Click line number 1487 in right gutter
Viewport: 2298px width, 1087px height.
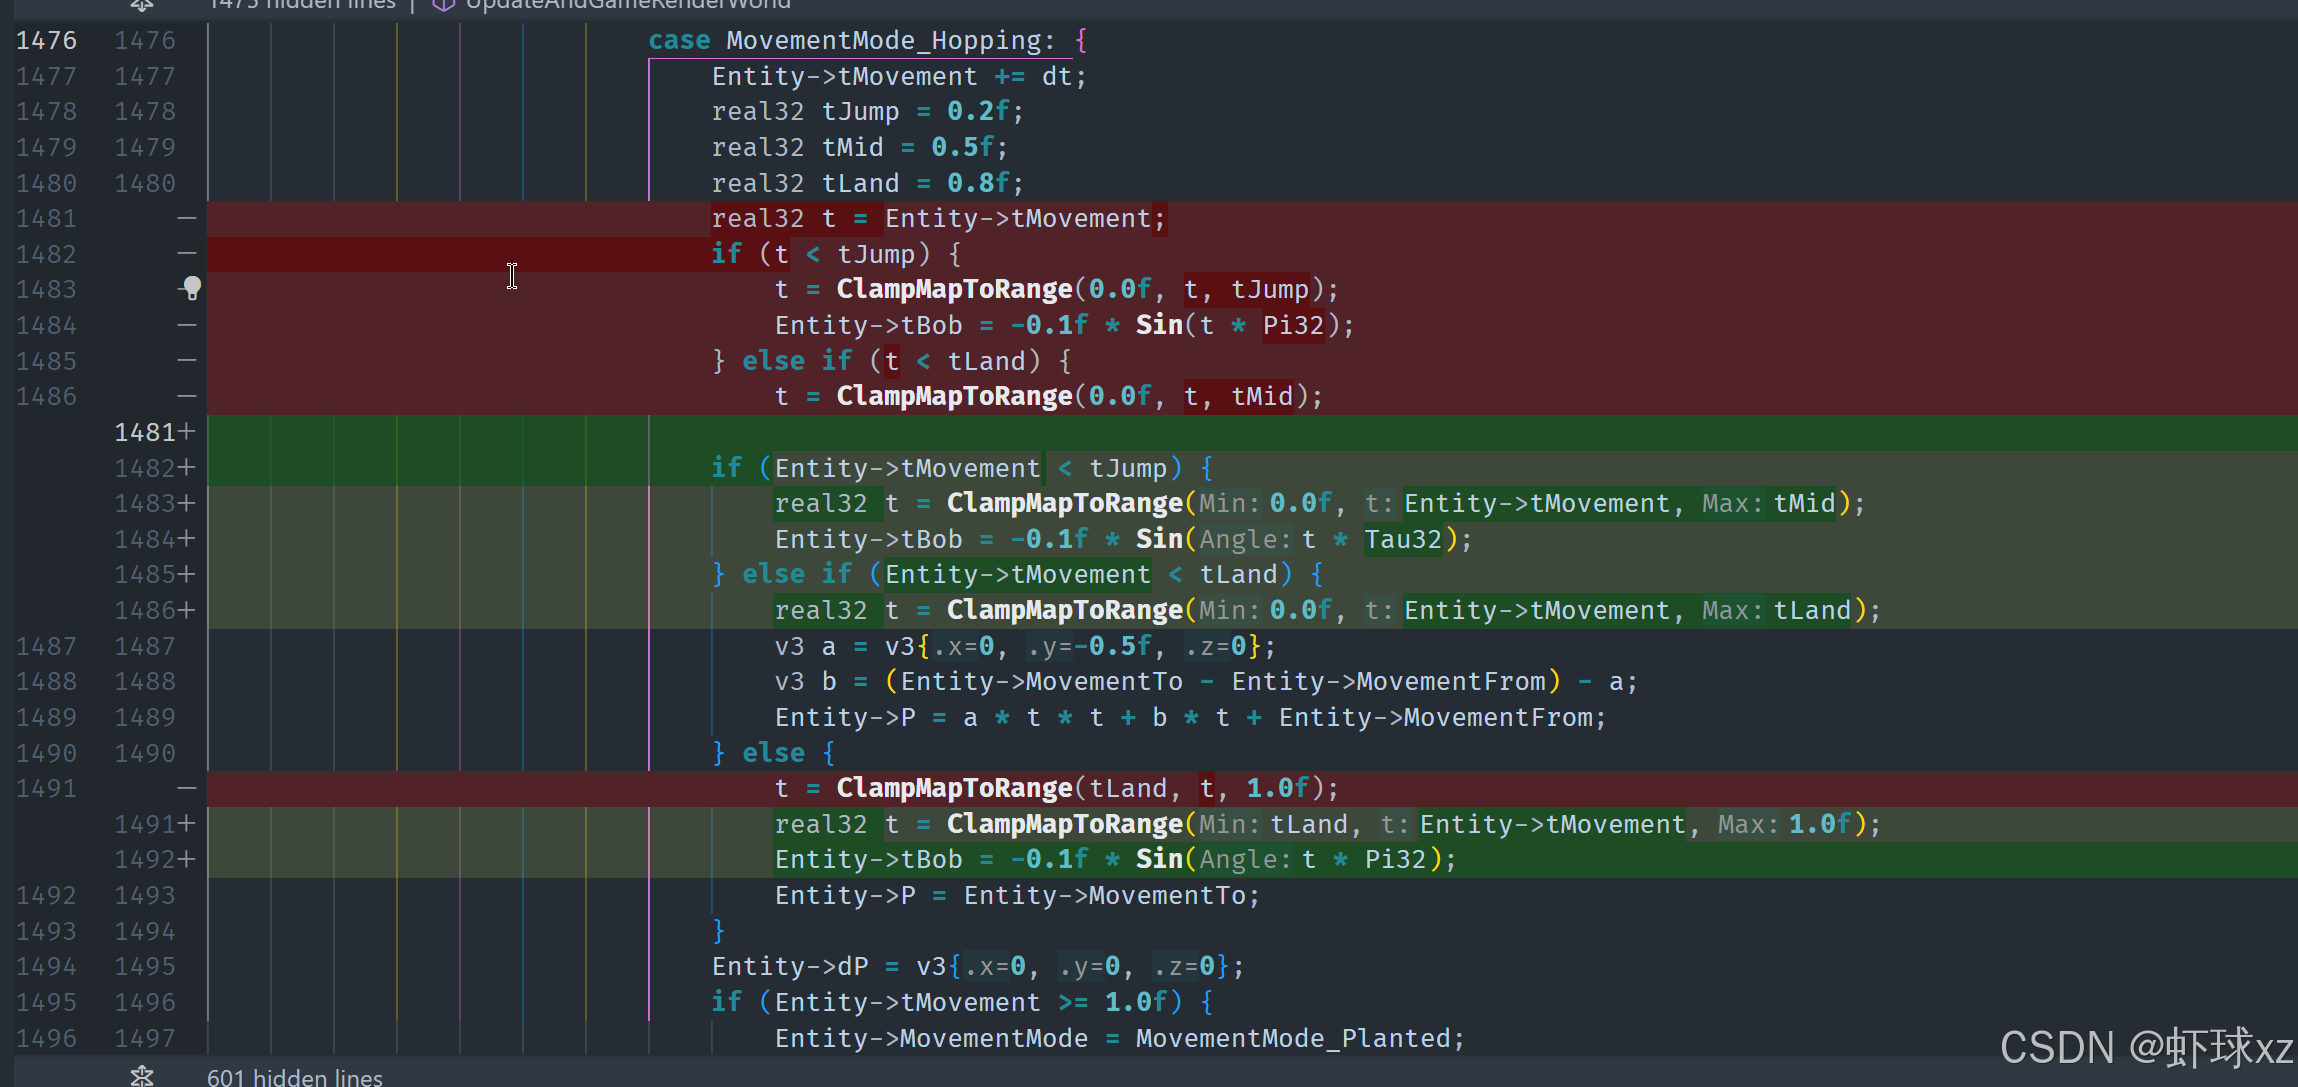point(144,646)
